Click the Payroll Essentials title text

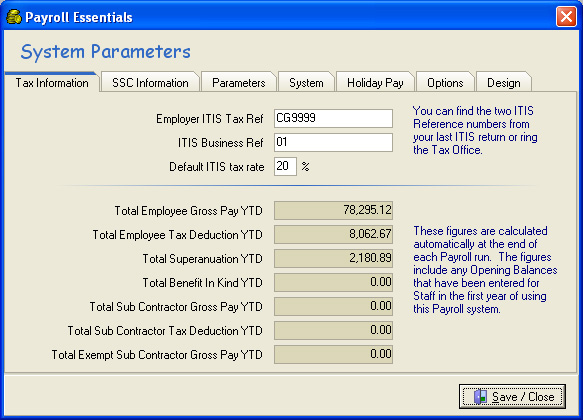pos(79,17)
